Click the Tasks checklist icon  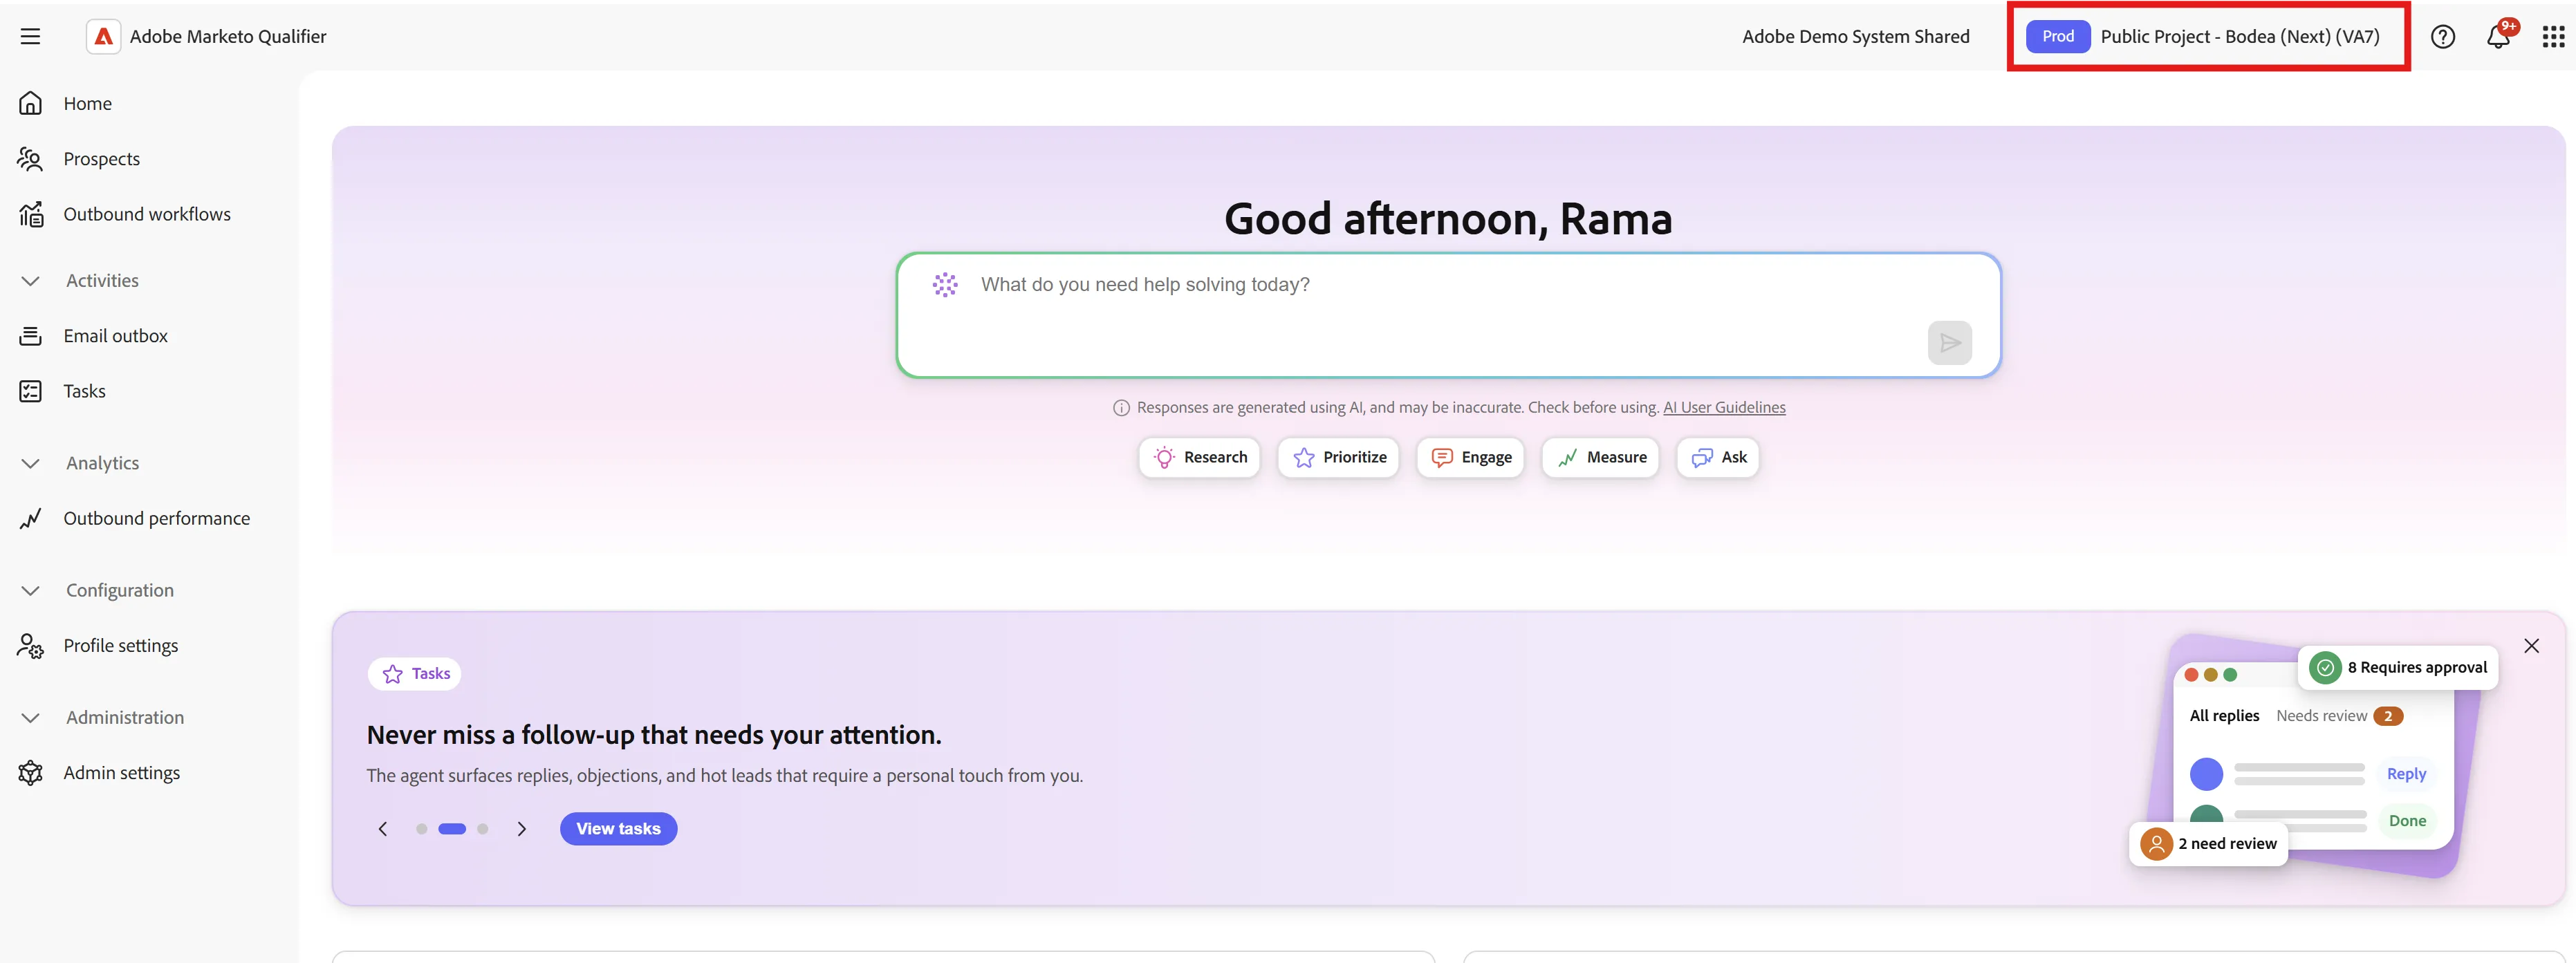(x=30, y=391)
